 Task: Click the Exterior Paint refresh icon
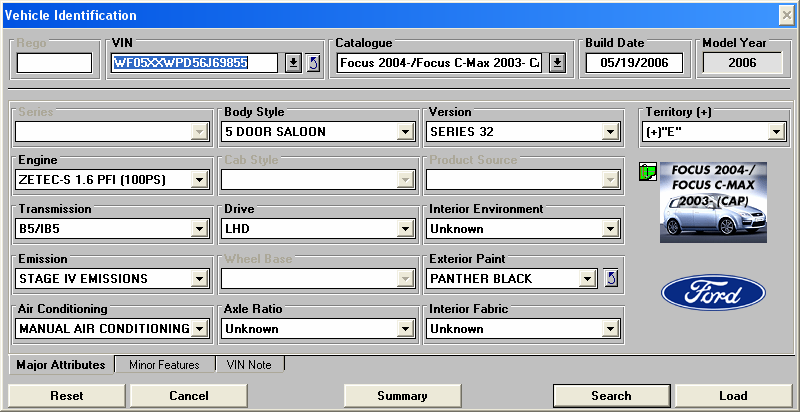point(611,278)
